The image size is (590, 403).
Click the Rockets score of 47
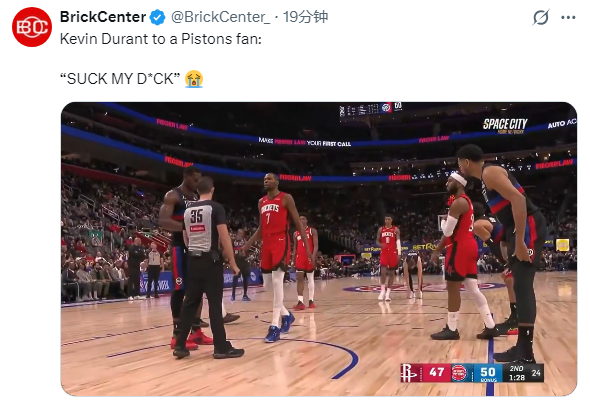(436, 373)
